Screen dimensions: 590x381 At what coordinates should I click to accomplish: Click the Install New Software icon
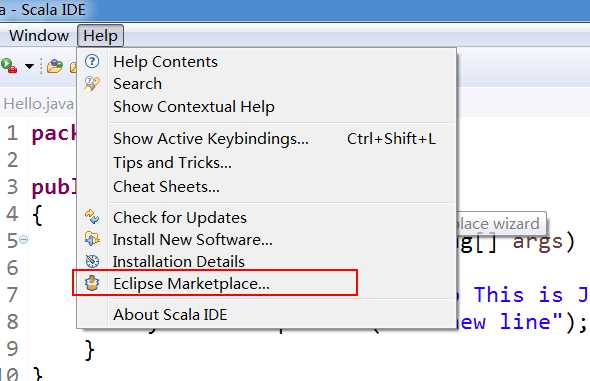(x=92, y=239)
